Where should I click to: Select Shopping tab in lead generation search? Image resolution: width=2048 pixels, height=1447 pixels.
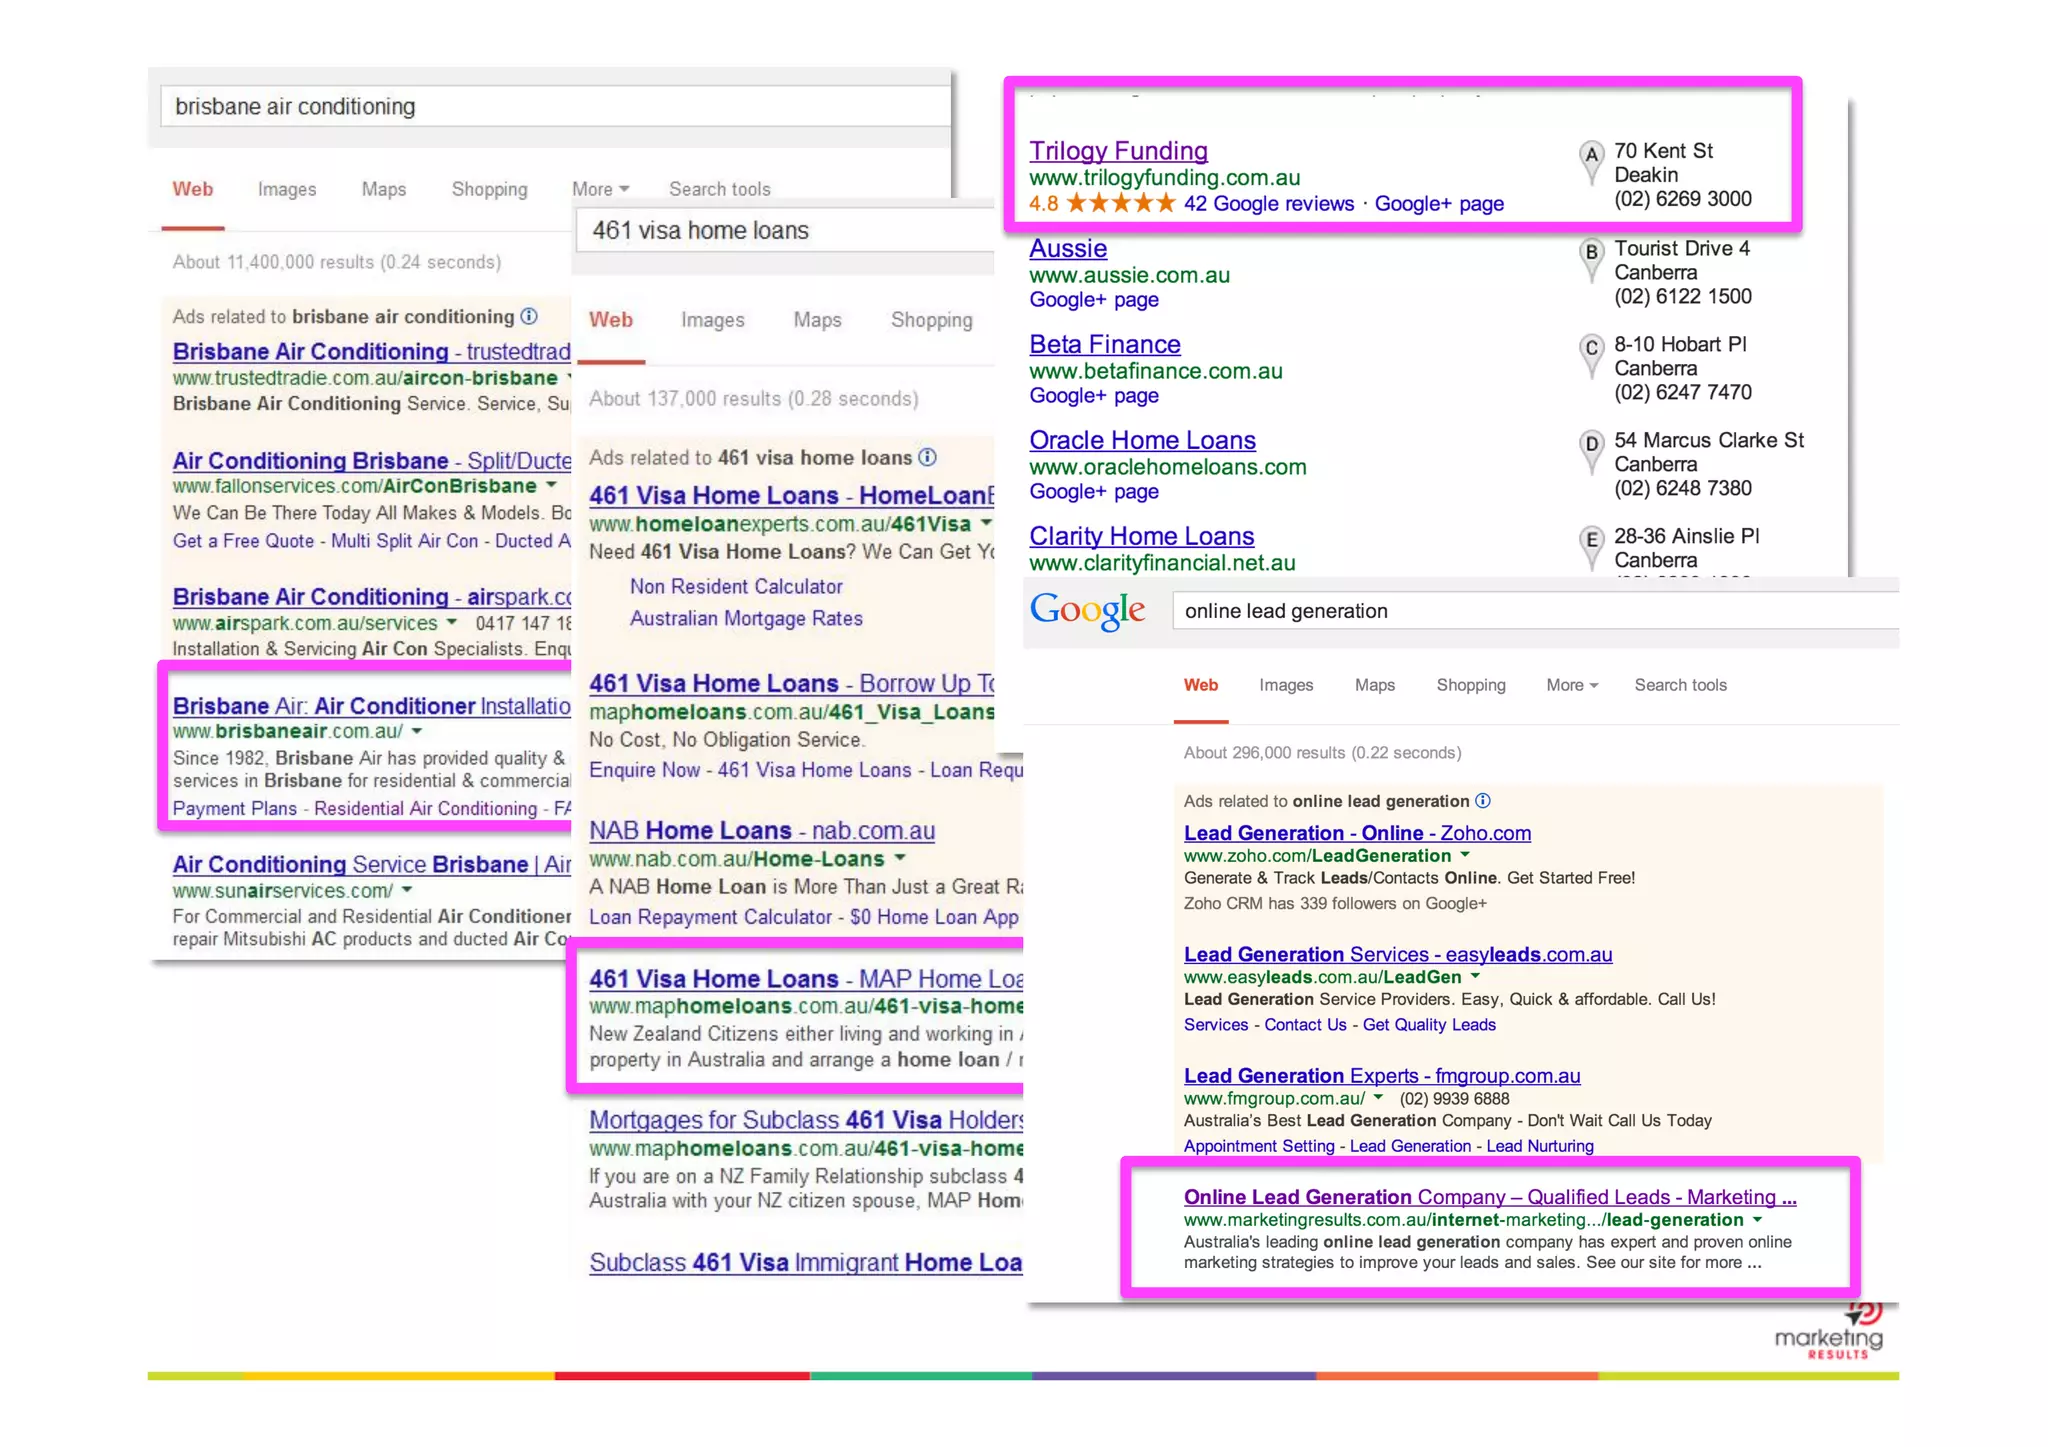point(1470,685)
